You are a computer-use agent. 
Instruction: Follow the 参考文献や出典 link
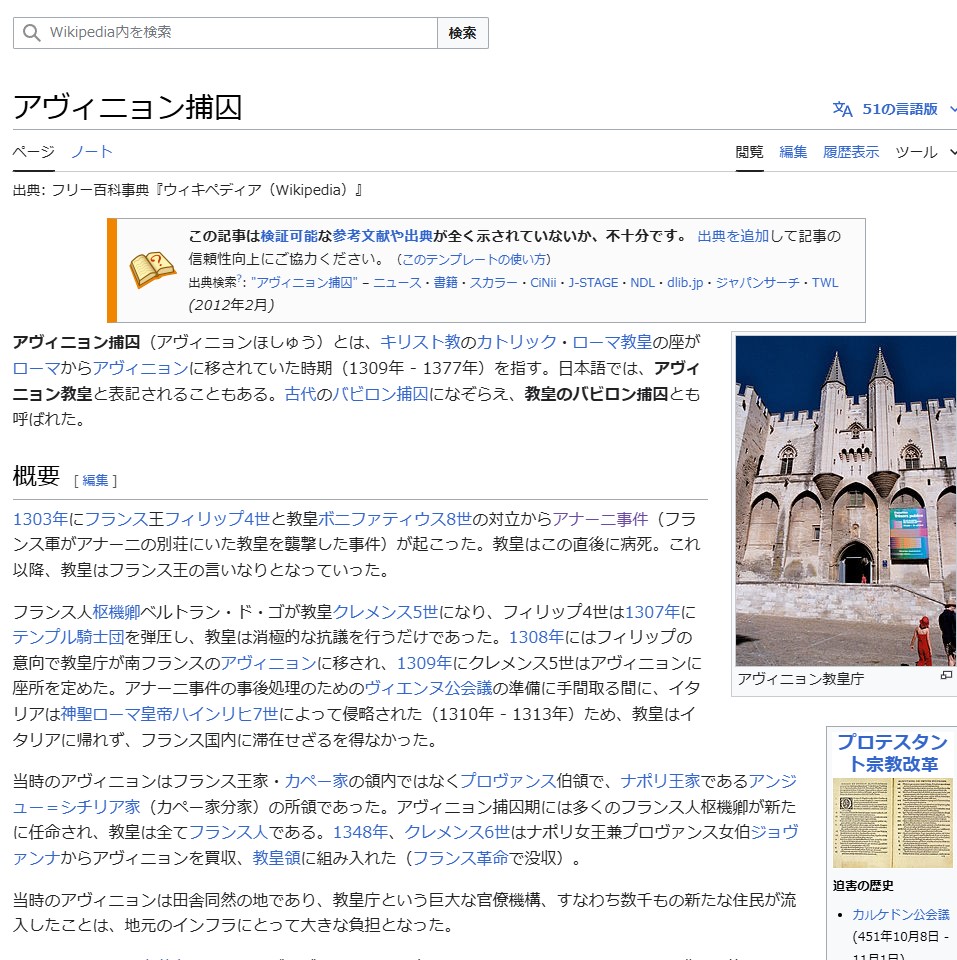[x=383, y=236]
